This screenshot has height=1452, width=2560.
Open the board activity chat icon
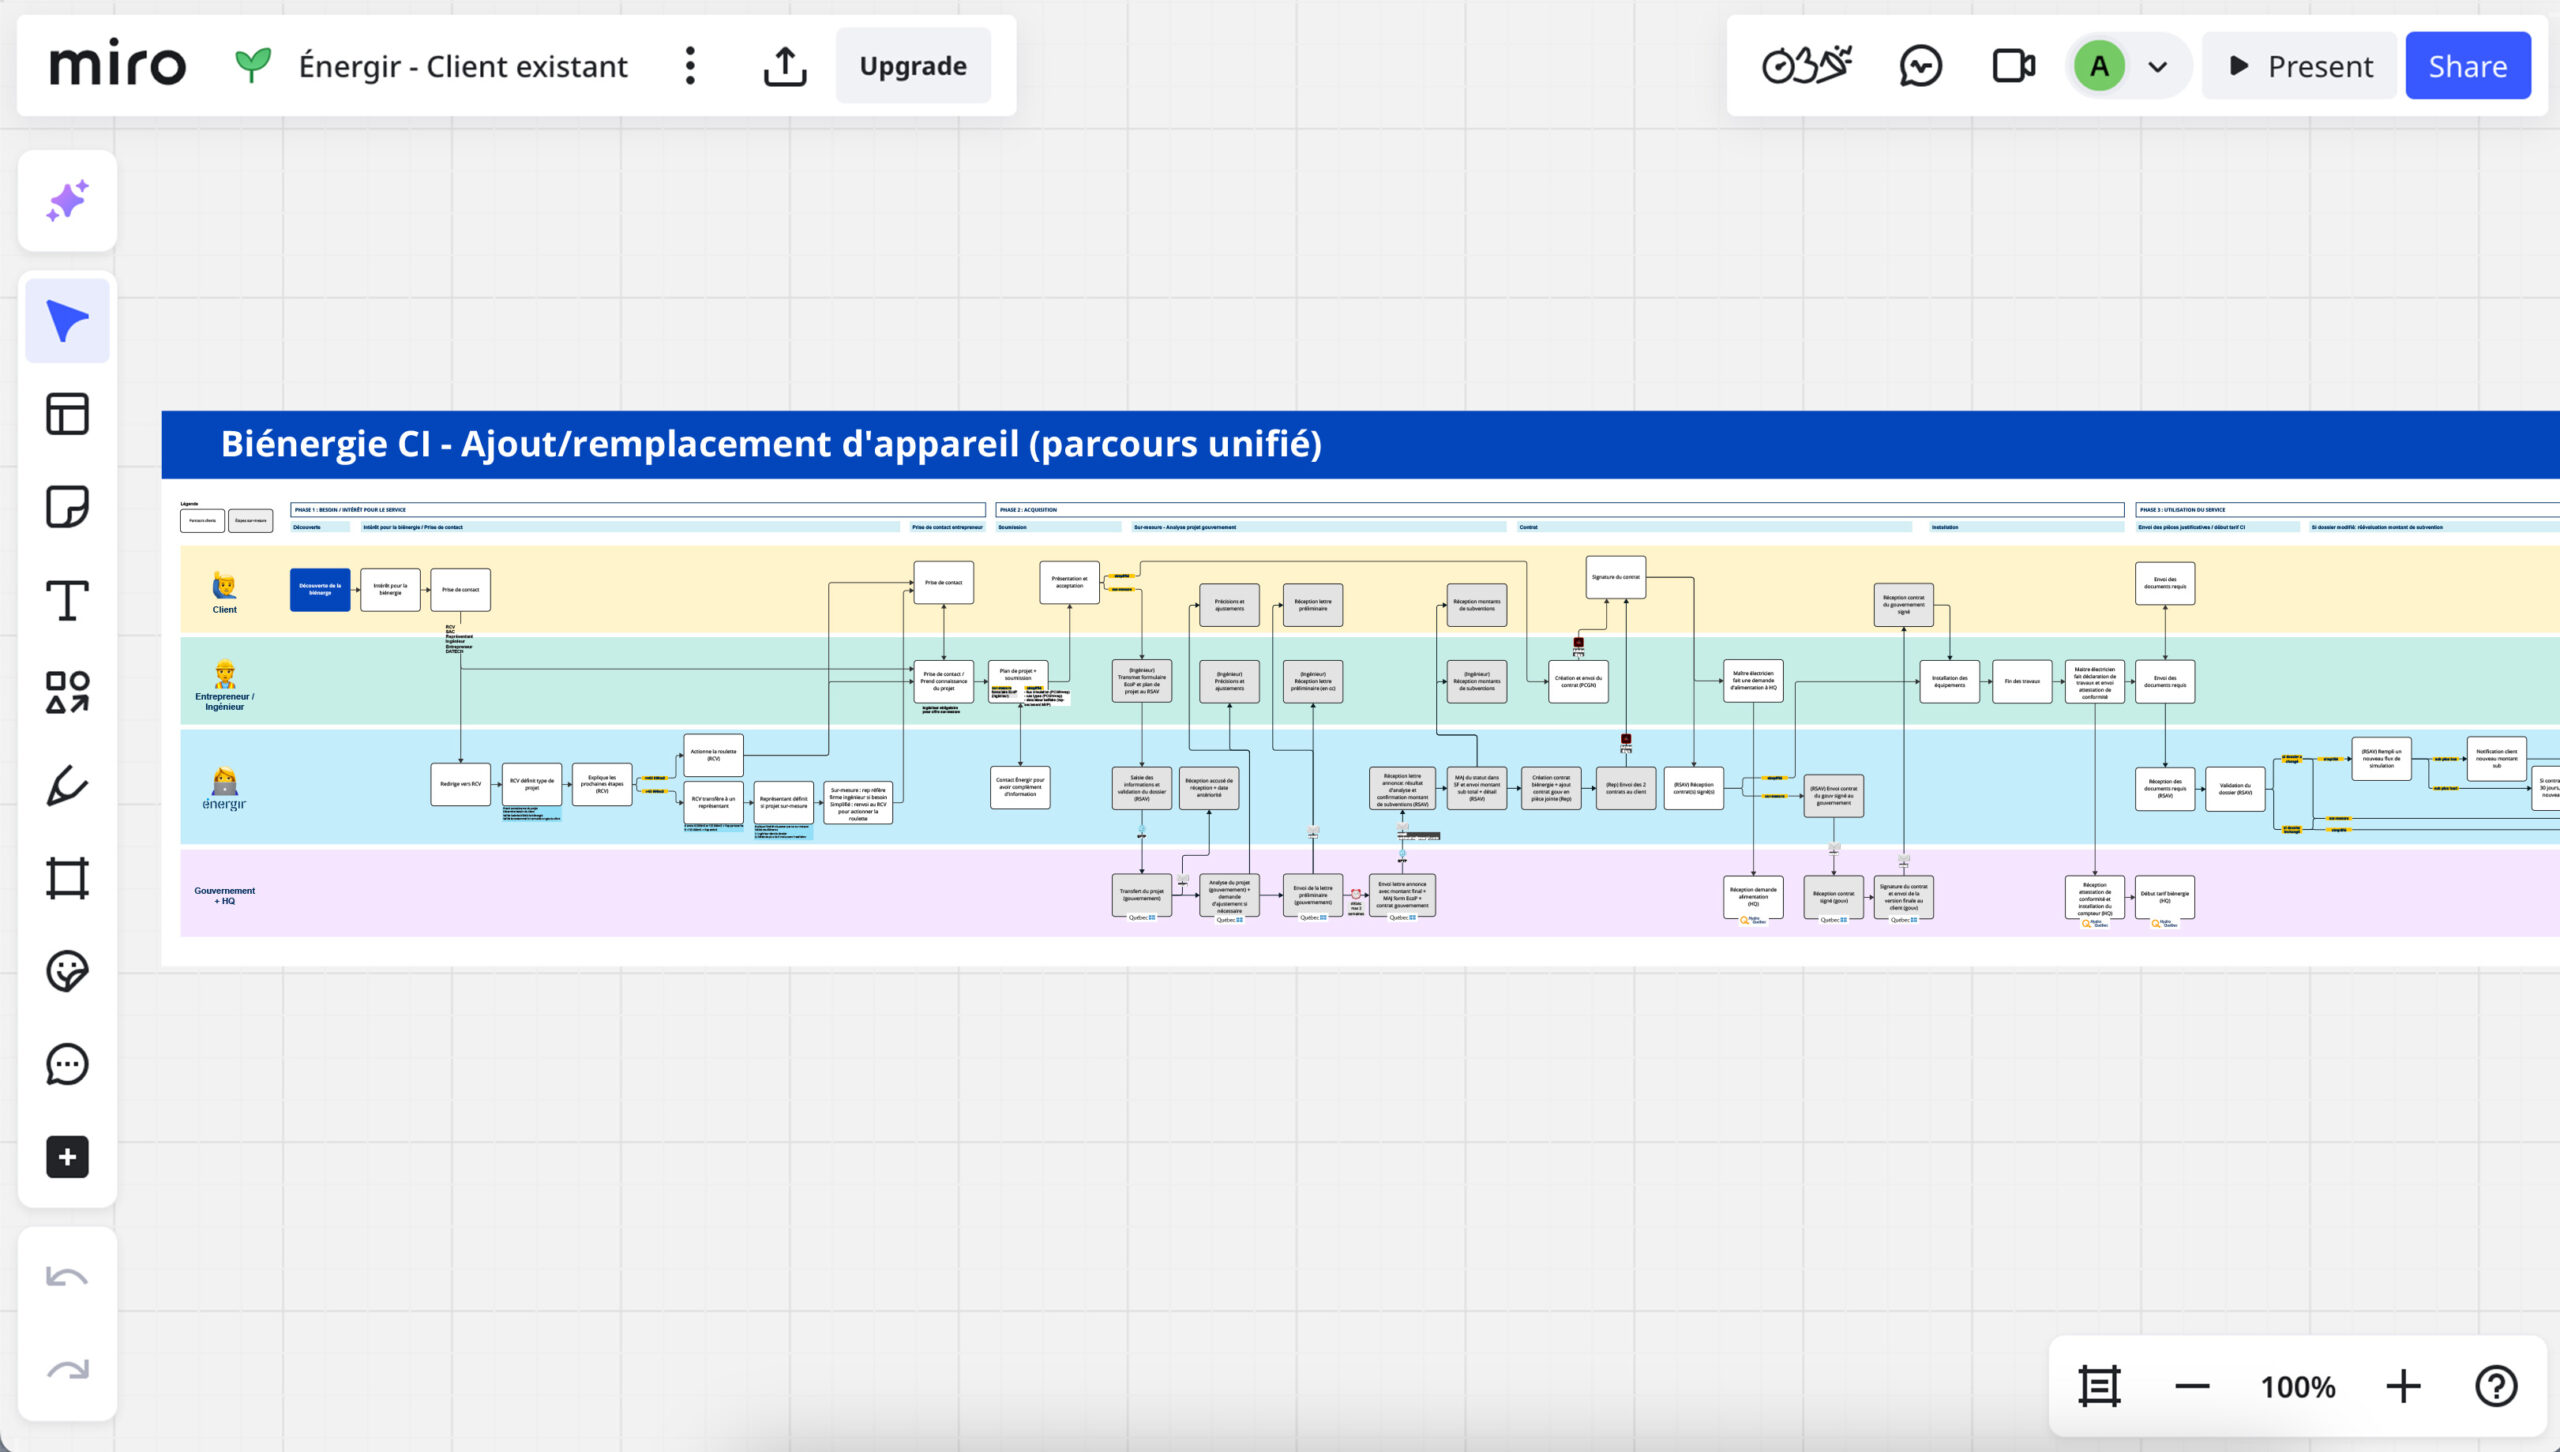pos(1920,66)
